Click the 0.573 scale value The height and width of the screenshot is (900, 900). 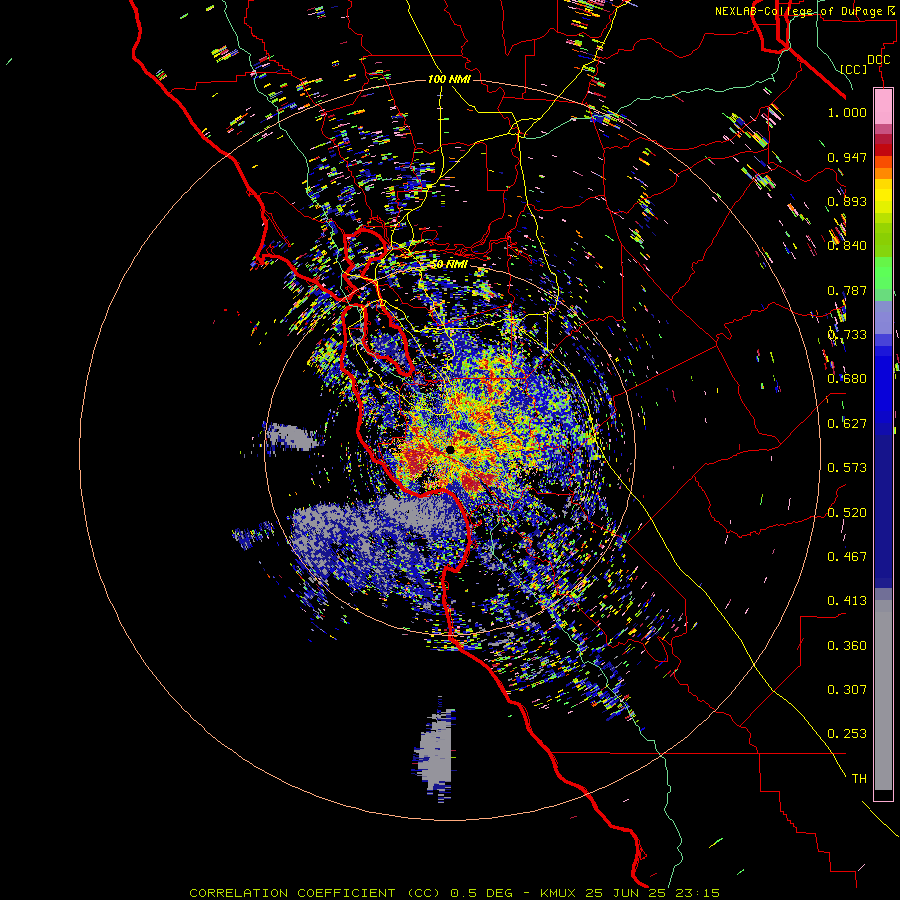847,468
